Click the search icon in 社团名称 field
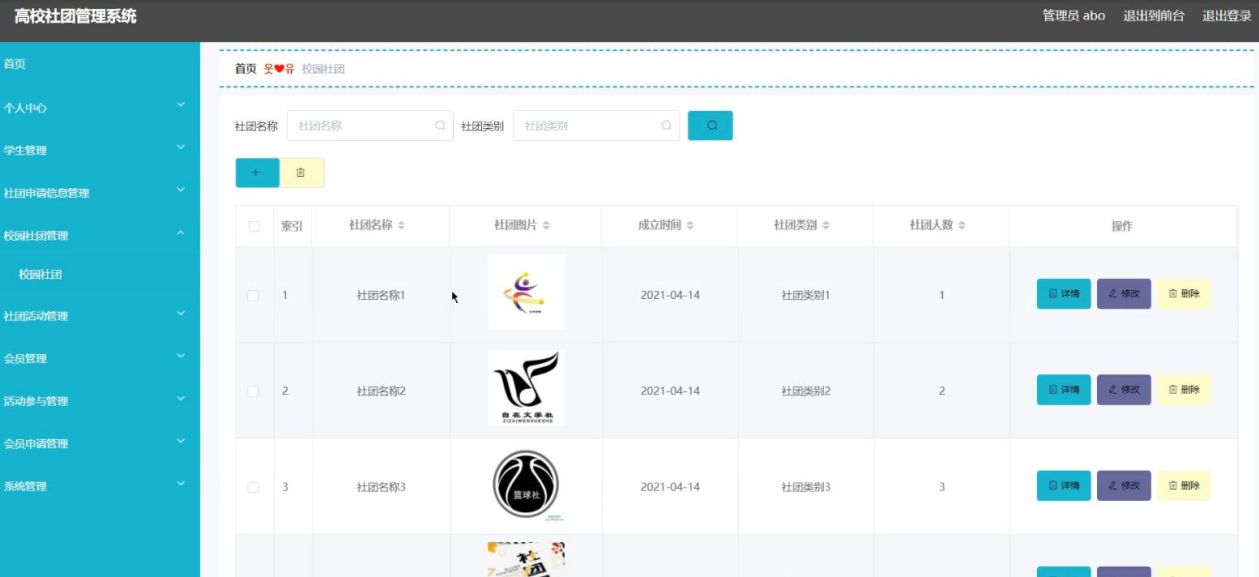This screenshot has width=1259, height=577. point(440,126)
